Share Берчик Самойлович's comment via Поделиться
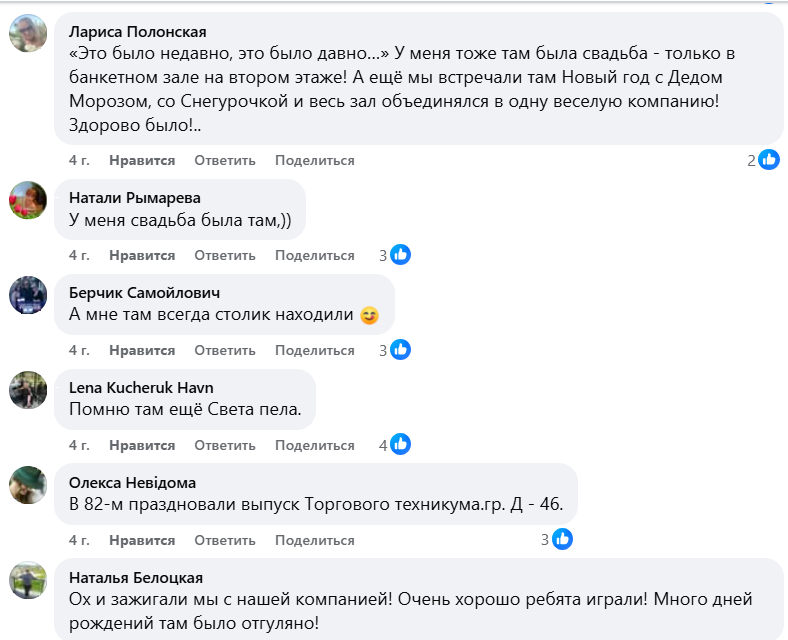The image size is (788, 640). point(314,350)
